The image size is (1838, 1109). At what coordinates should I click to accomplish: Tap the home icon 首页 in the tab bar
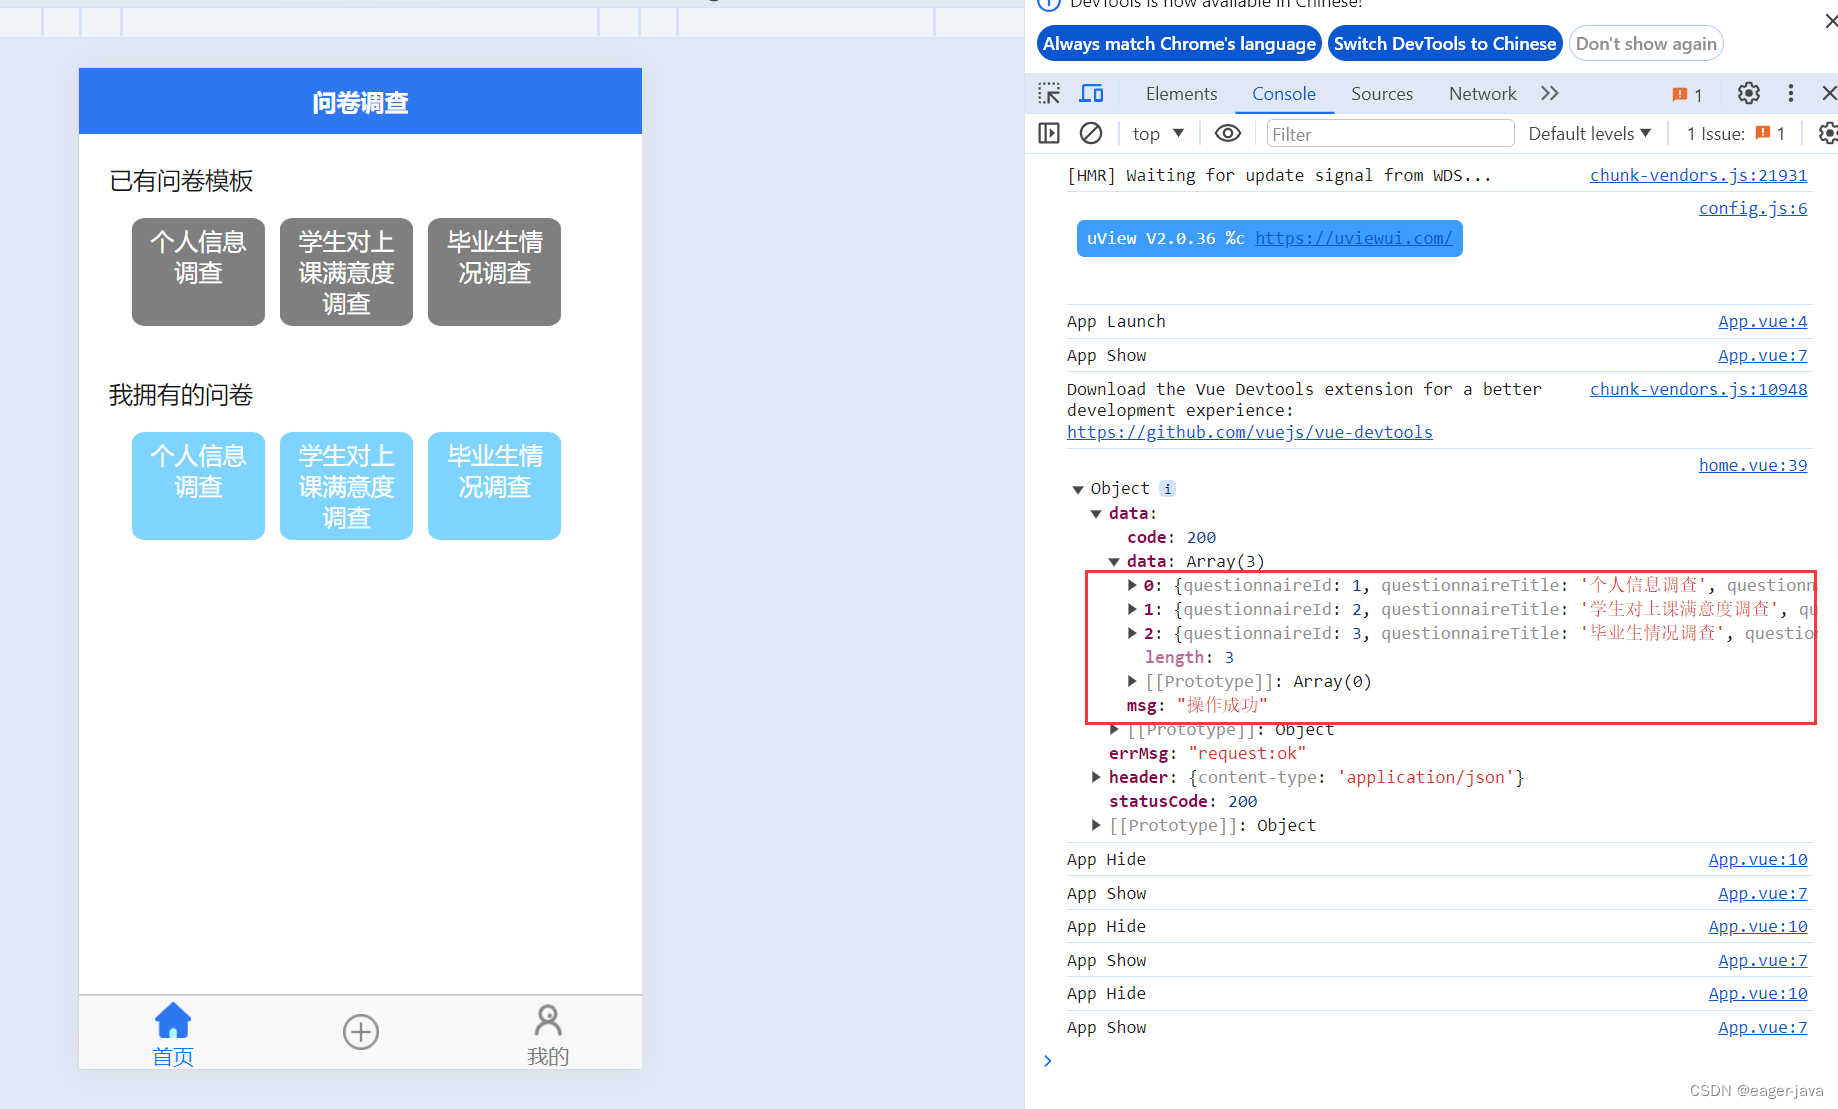coord(173,1034)
